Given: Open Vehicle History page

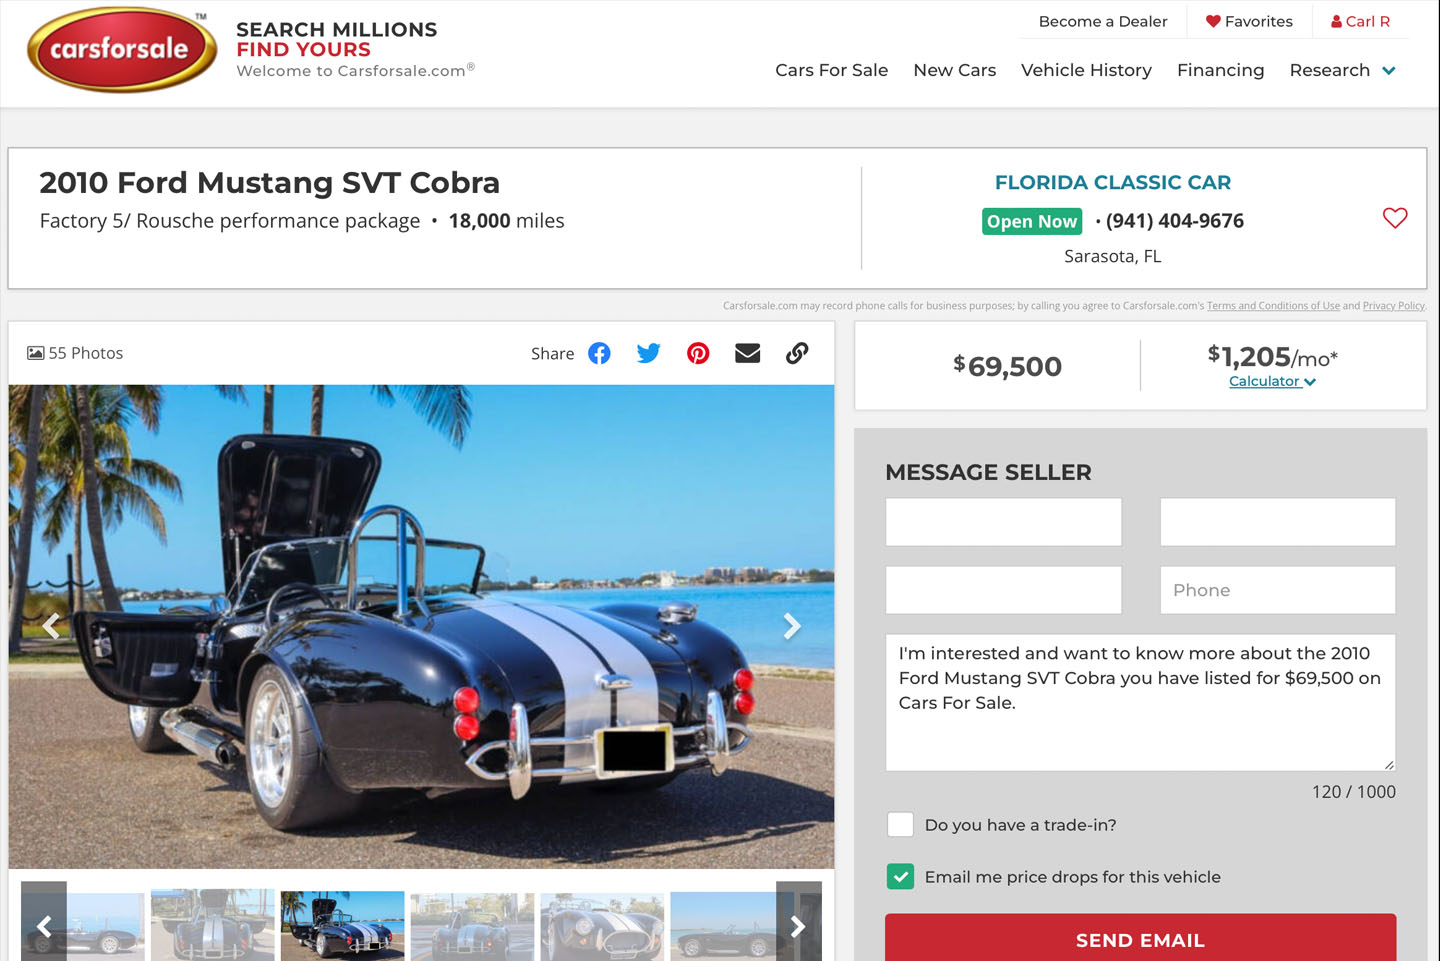Looking at the screenshot, I should 1086,70.
